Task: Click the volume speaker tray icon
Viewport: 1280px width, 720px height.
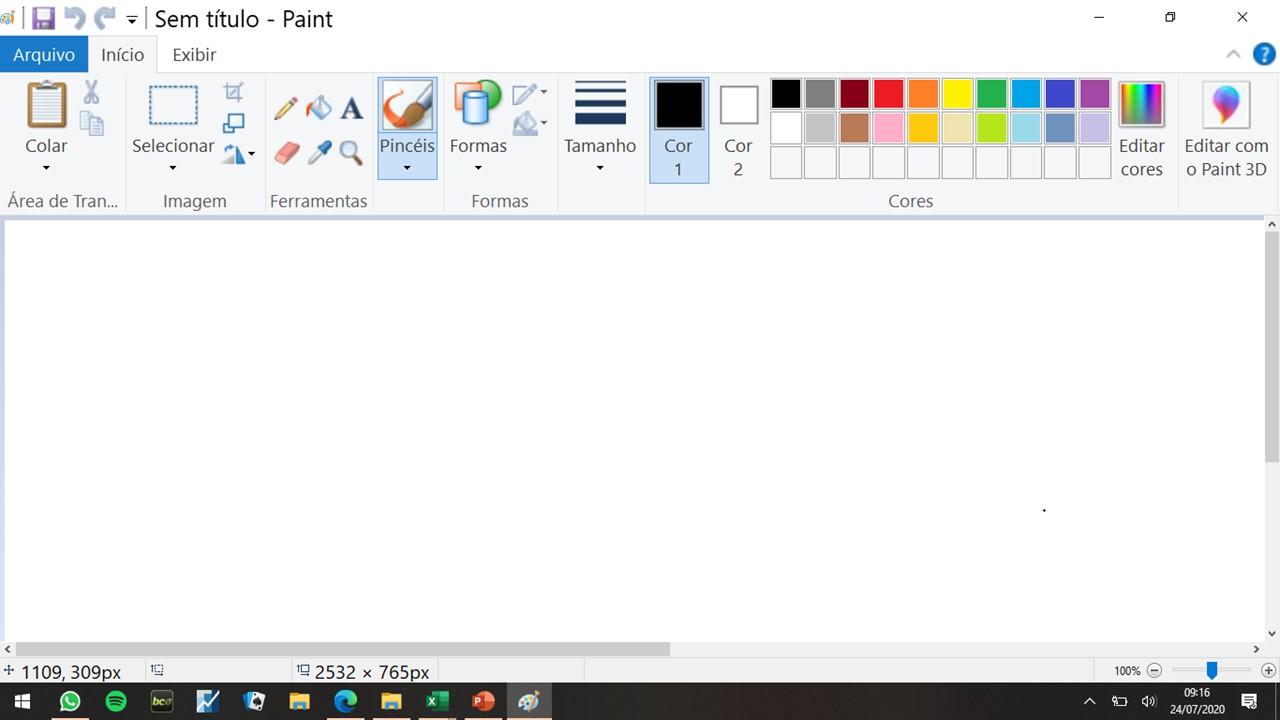Action: pos(1148,701)
